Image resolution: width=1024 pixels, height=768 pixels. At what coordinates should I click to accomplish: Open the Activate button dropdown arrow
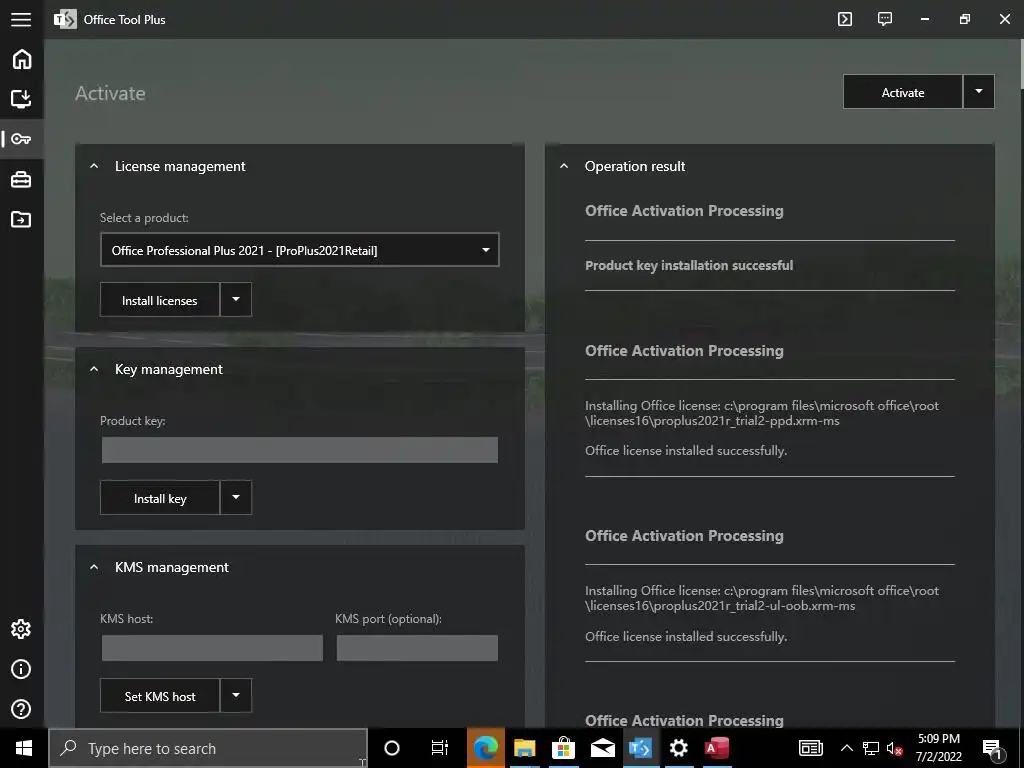coord(978,92)
